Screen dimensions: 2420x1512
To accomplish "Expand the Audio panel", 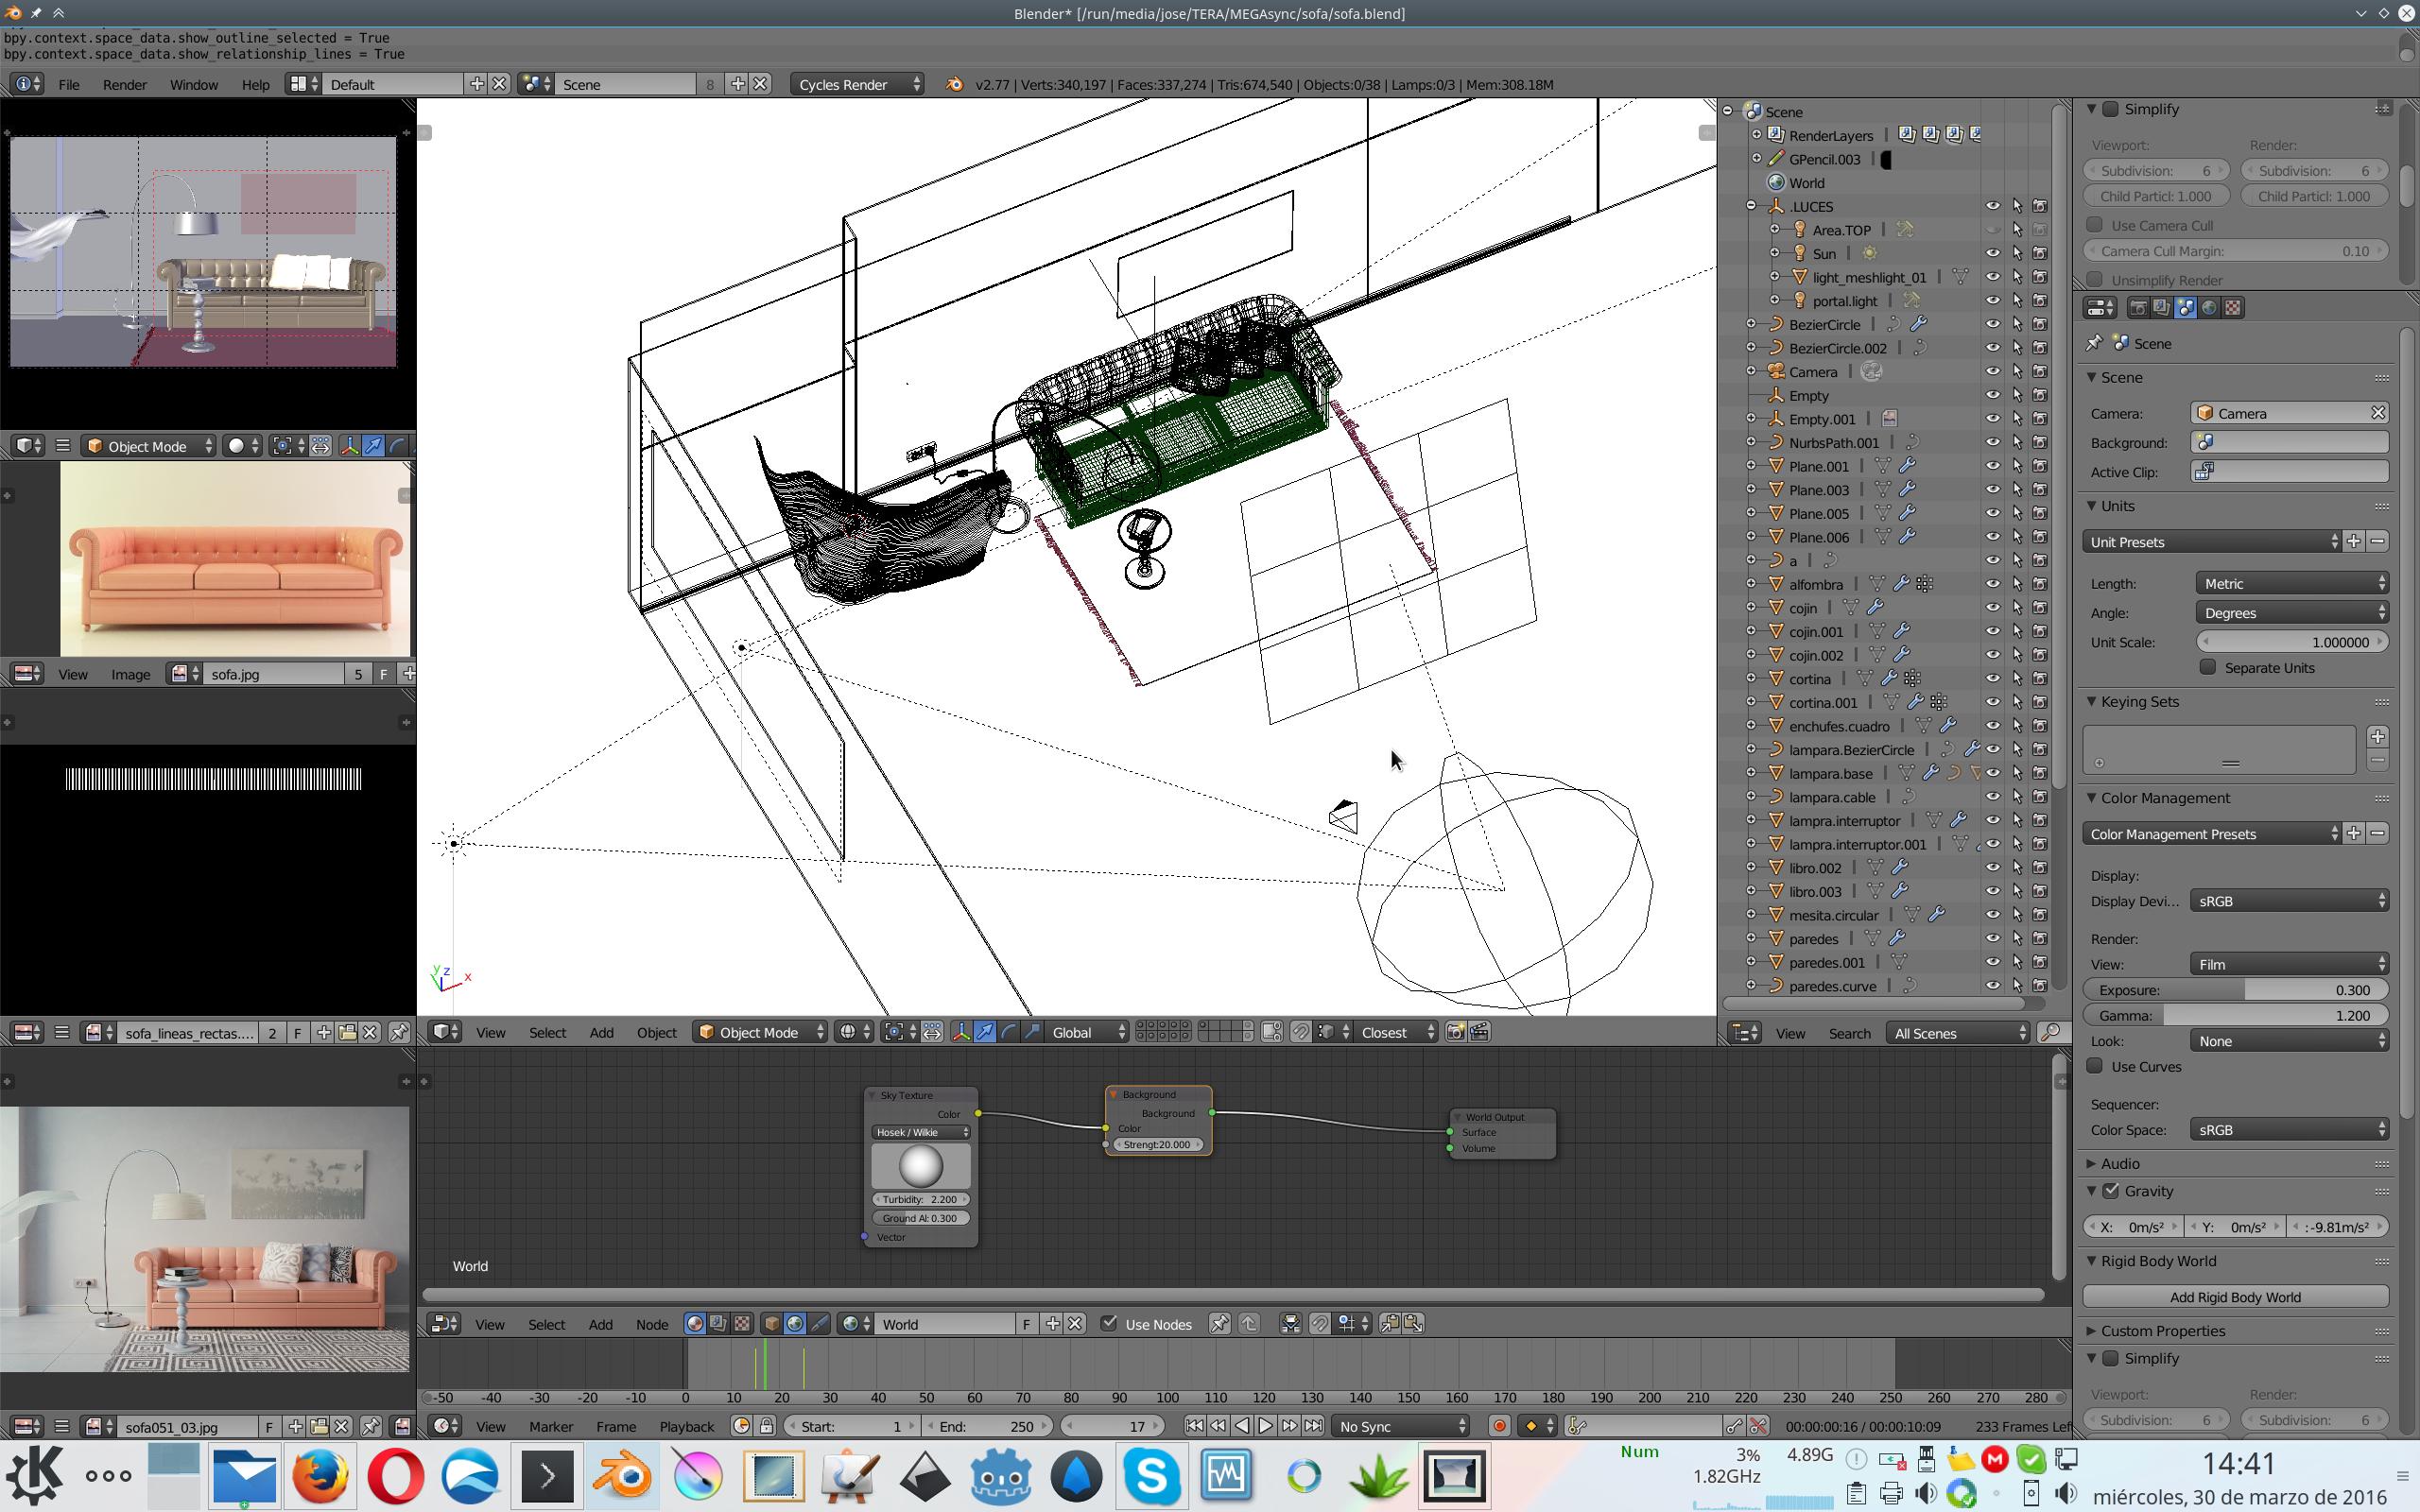I will [x=2119, y=1163].
